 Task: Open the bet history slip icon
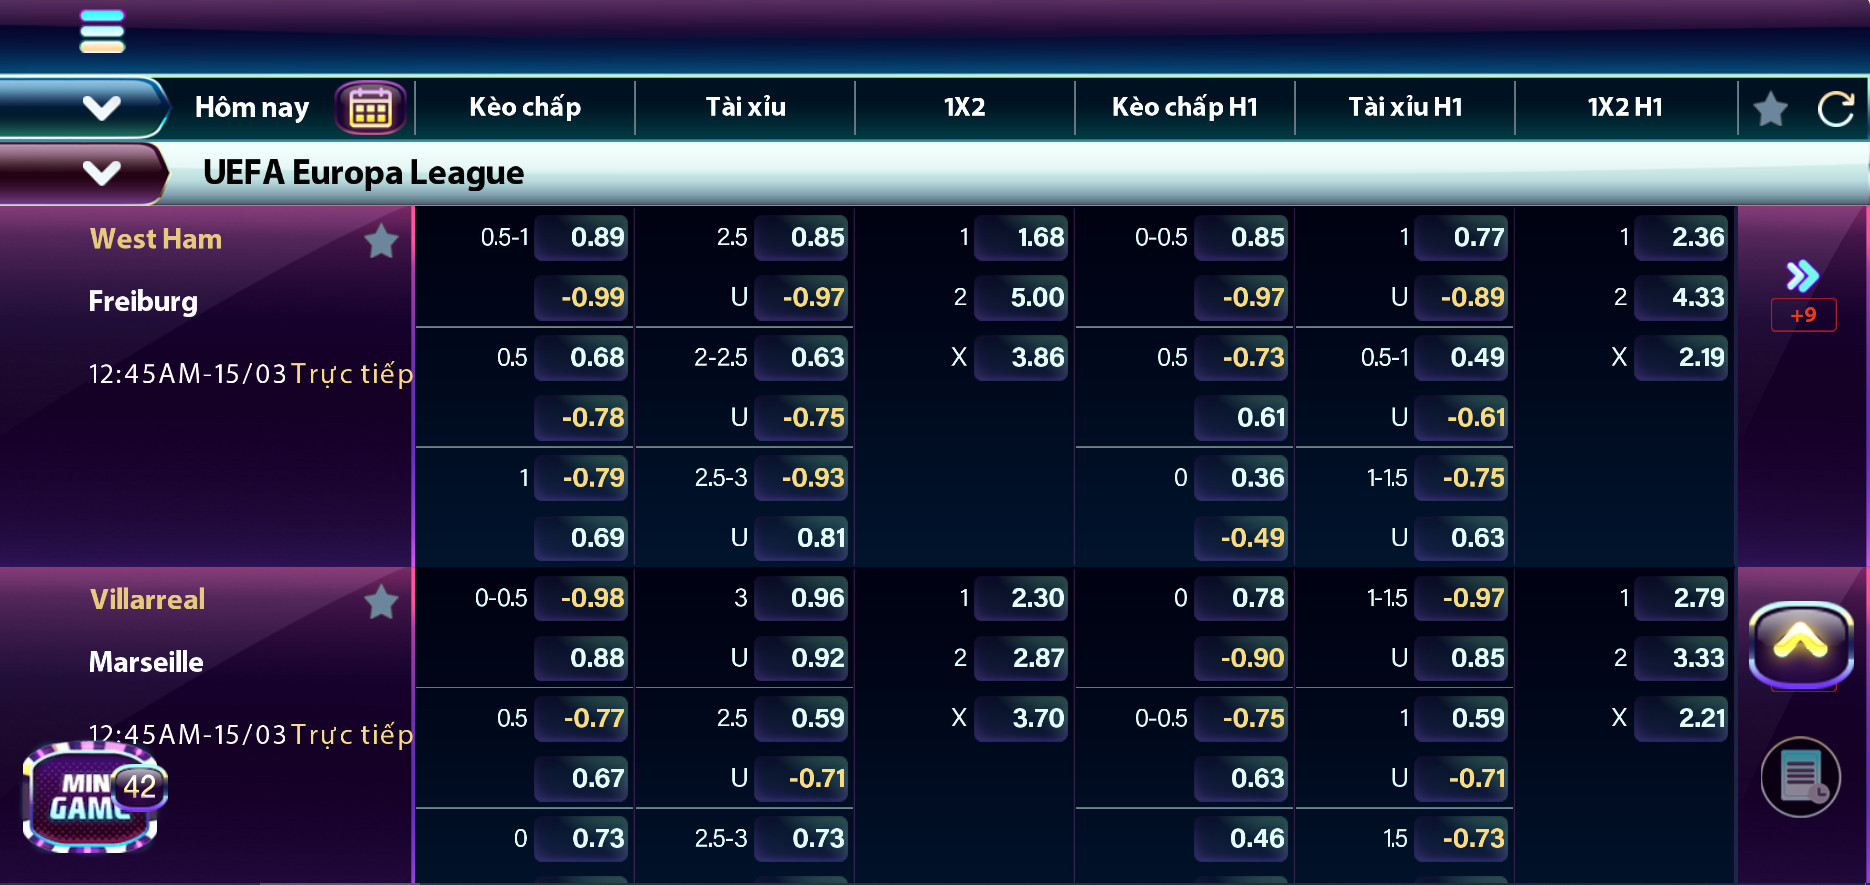(x=1800, y=777)
